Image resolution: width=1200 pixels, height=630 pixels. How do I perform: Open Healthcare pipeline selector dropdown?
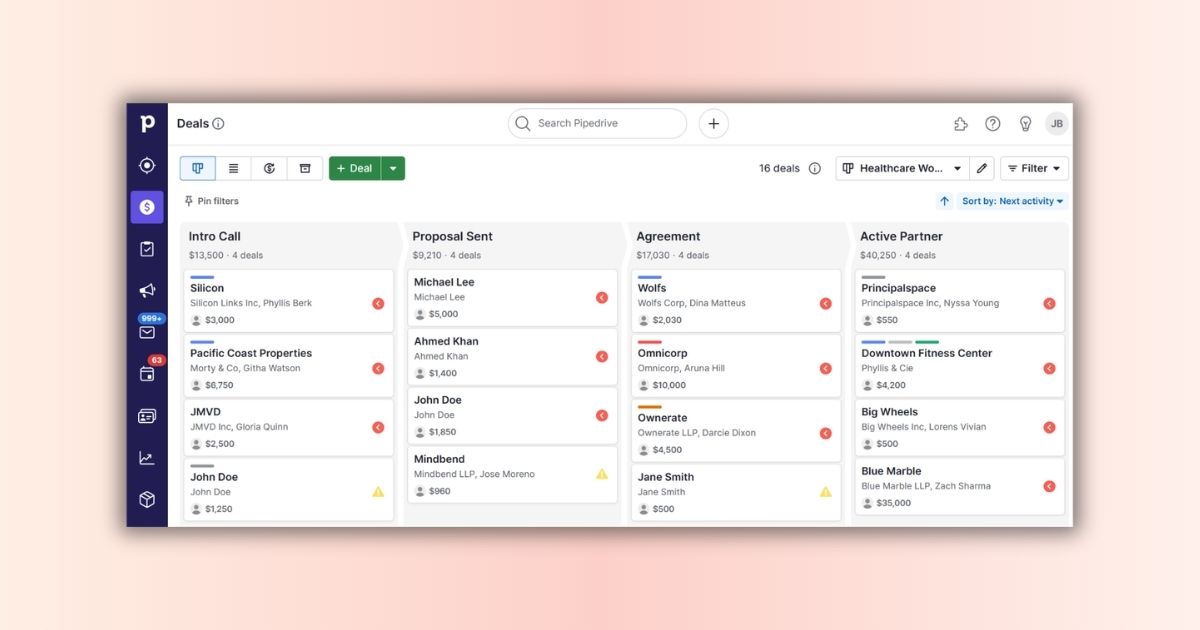901,168
